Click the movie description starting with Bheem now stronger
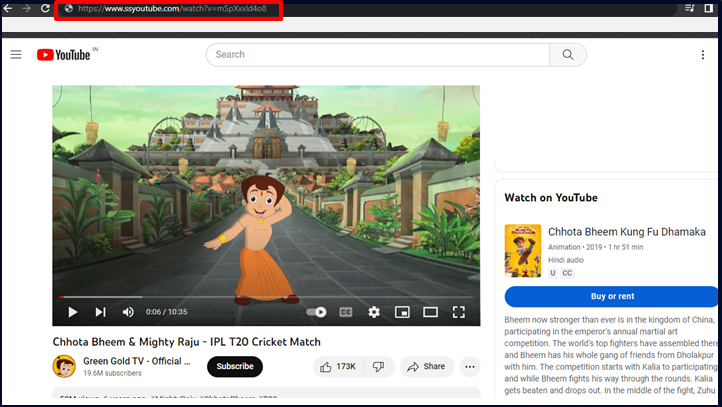Screen dimensions: 722x407 [611, 355]
